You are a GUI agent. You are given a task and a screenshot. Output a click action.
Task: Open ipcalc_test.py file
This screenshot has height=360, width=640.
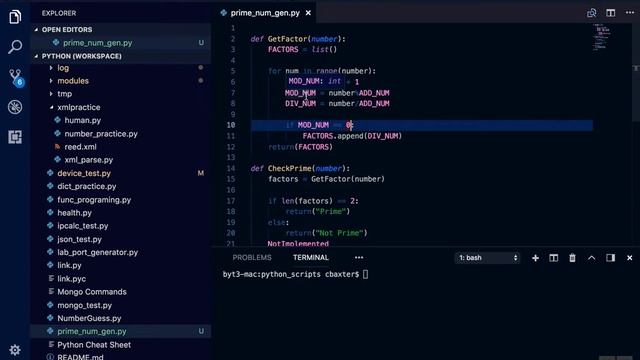[82, 226]
